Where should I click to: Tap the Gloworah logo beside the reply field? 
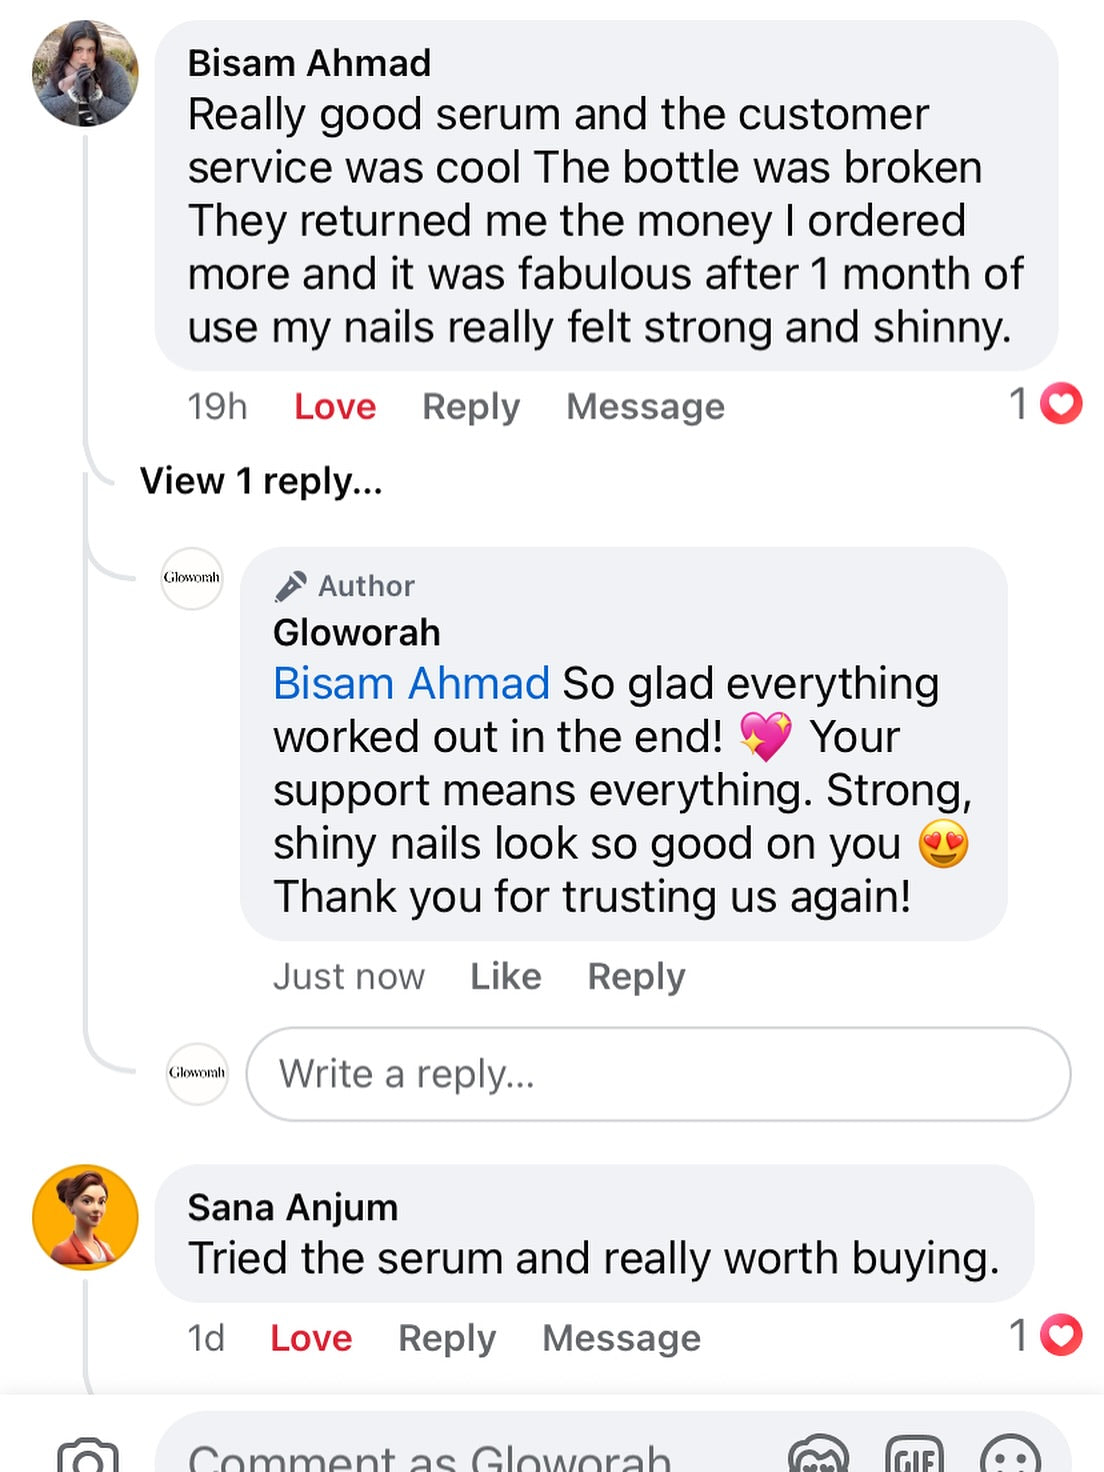pos(196,1073)
